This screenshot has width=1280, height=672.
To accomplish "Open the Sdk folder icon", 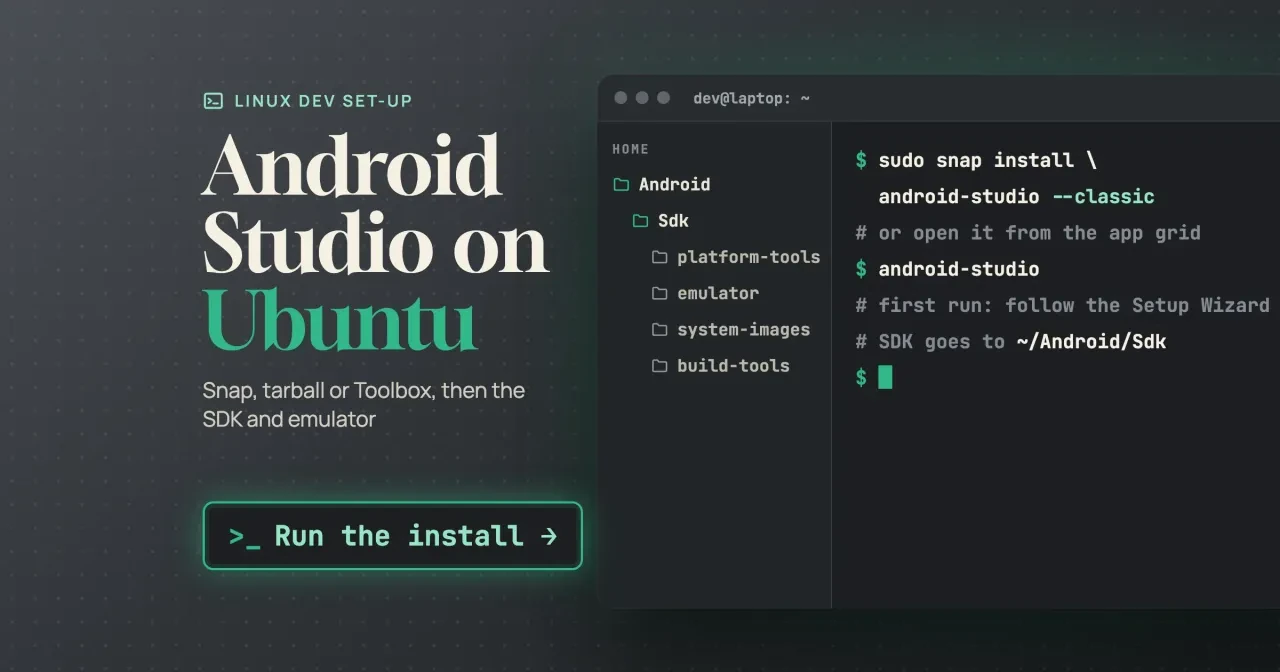I will click(640, 221).
